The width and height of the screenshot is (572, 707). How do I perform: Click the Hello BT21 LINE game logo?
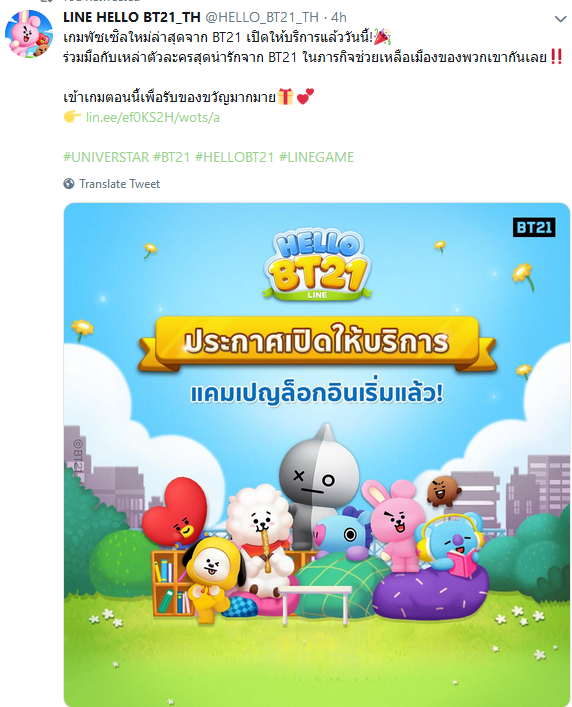pos(317,265)
